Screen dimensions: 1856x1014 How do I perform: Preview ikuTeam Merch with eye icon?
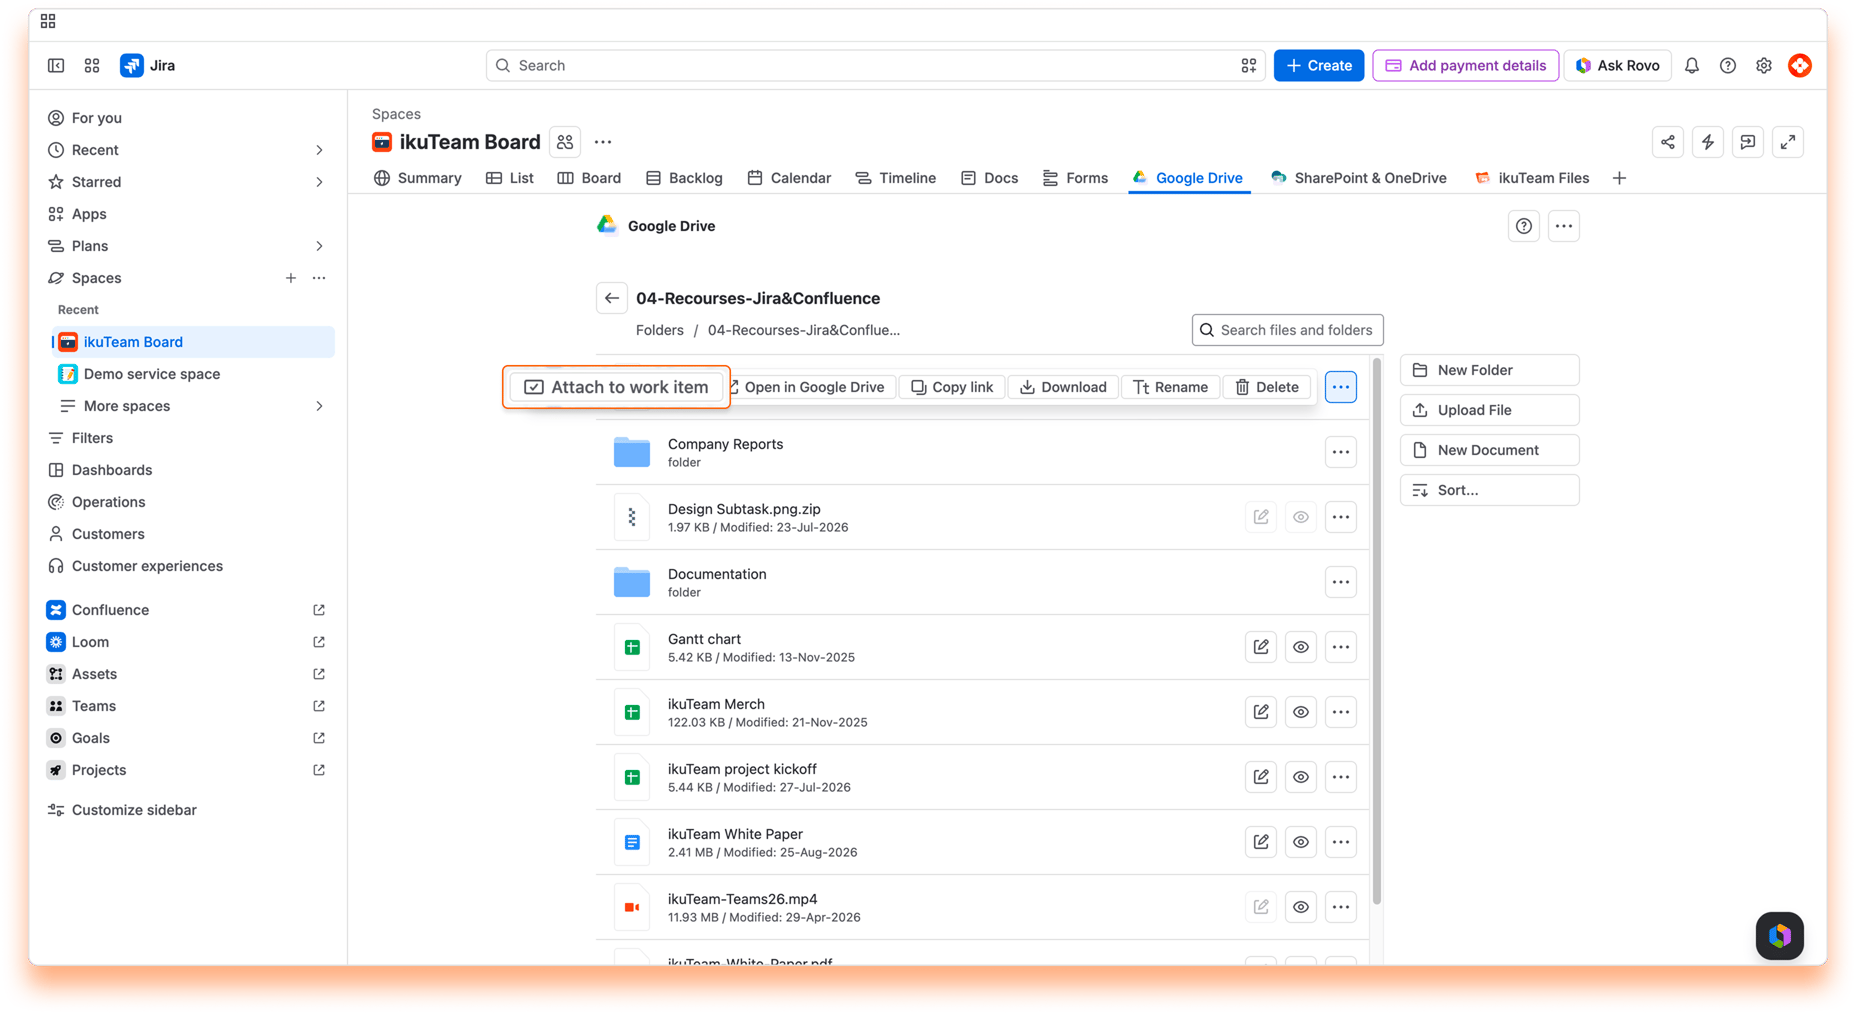1300,712
